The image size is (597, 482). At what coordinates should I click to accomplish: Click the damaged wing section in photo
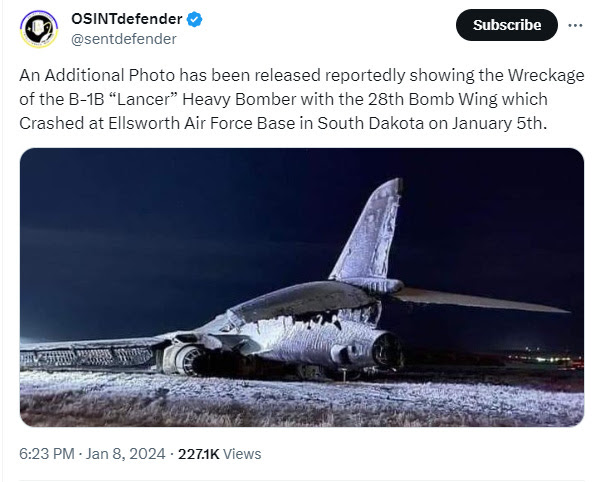pos(87,356)
